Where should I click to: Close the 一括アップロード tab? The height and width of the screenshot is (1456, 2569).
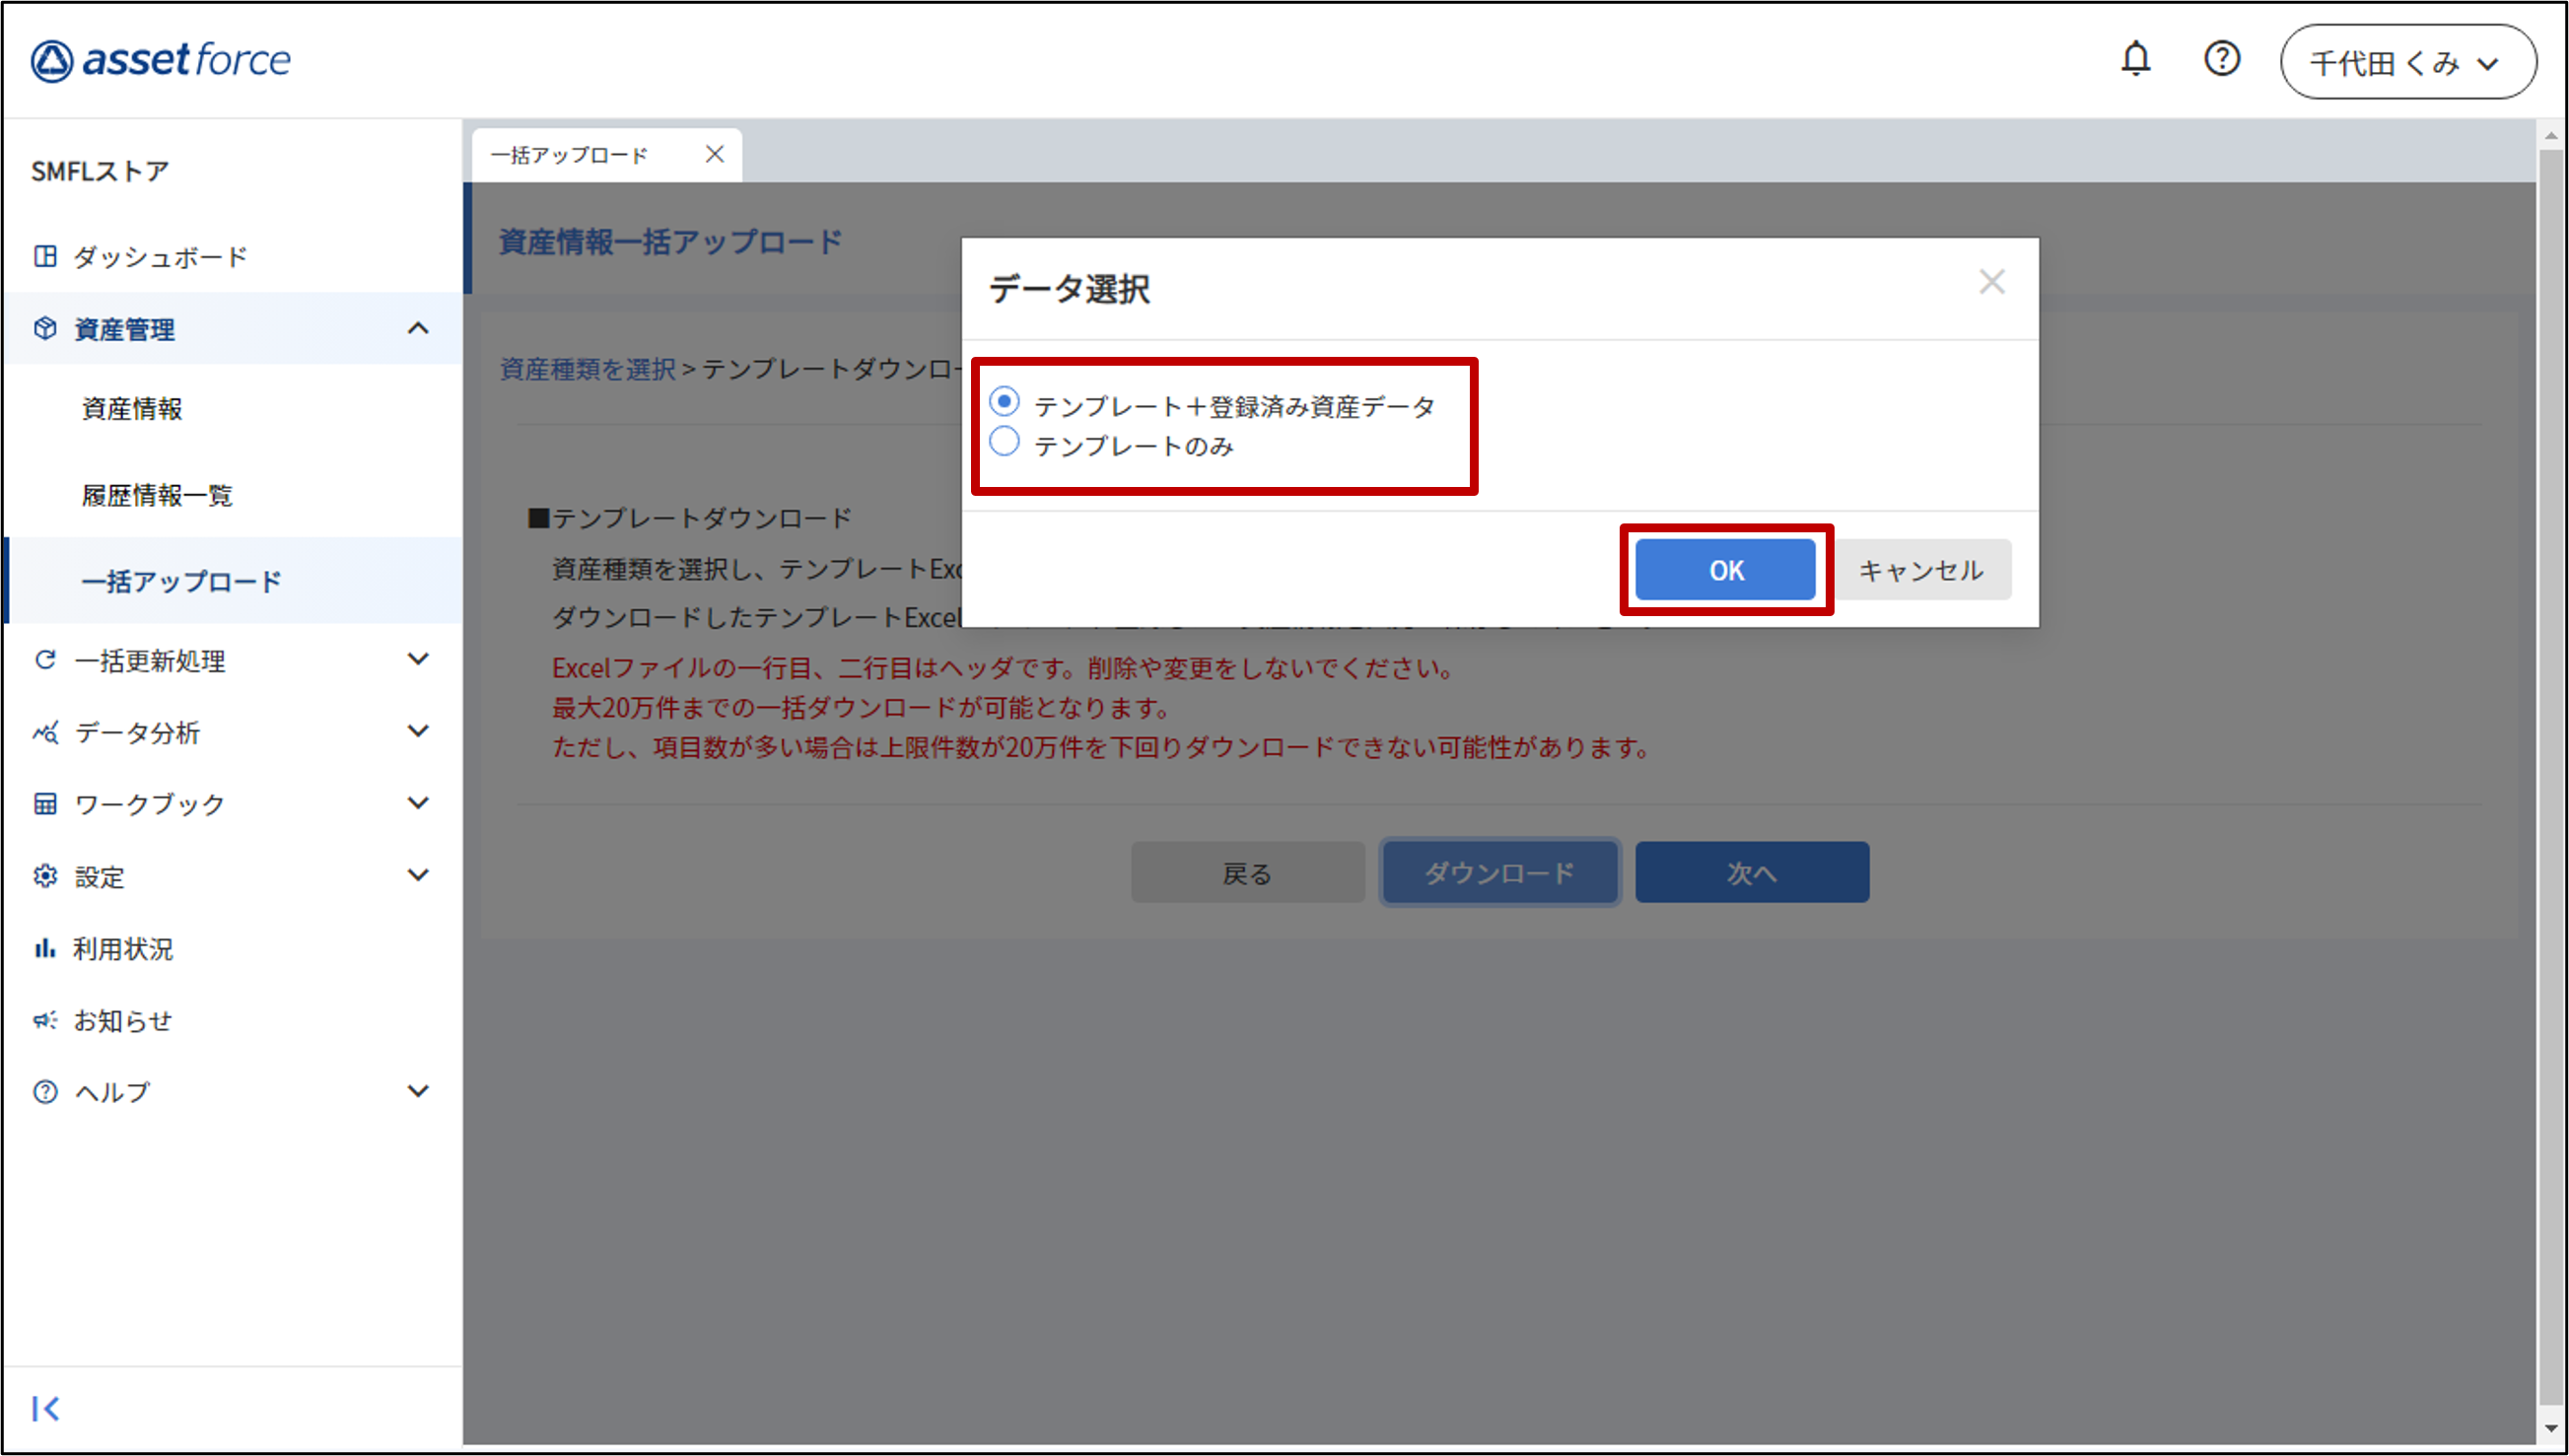(714, 154)
